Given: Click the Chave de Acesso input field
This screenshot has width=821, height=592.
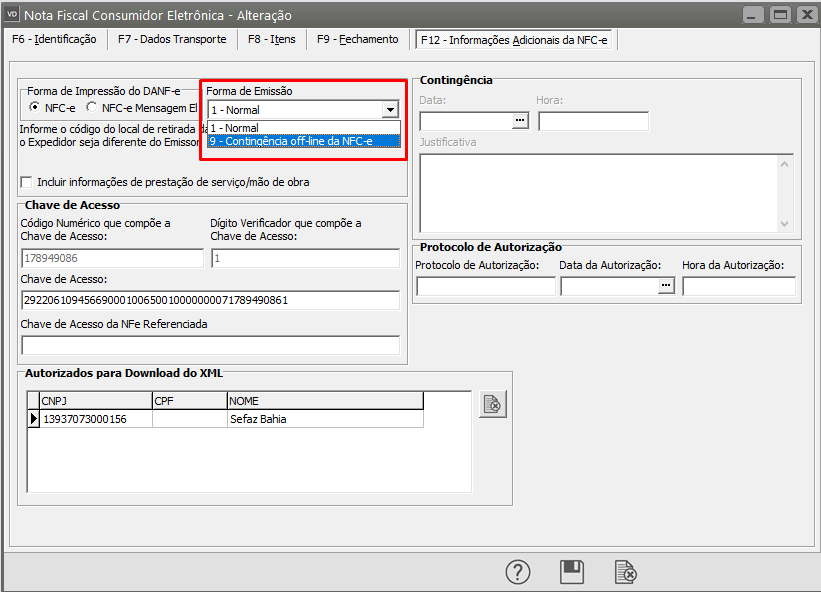Looking at the screenshot, I should pos(209,300).
